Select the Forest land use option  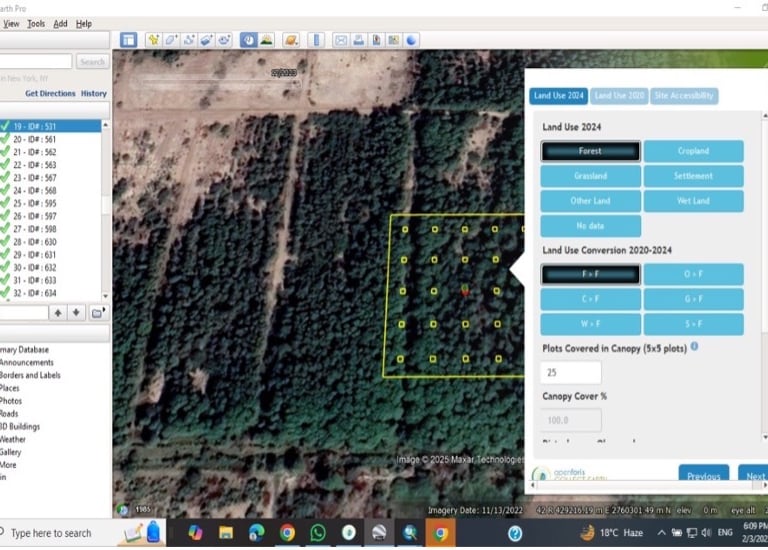point(590,151)
